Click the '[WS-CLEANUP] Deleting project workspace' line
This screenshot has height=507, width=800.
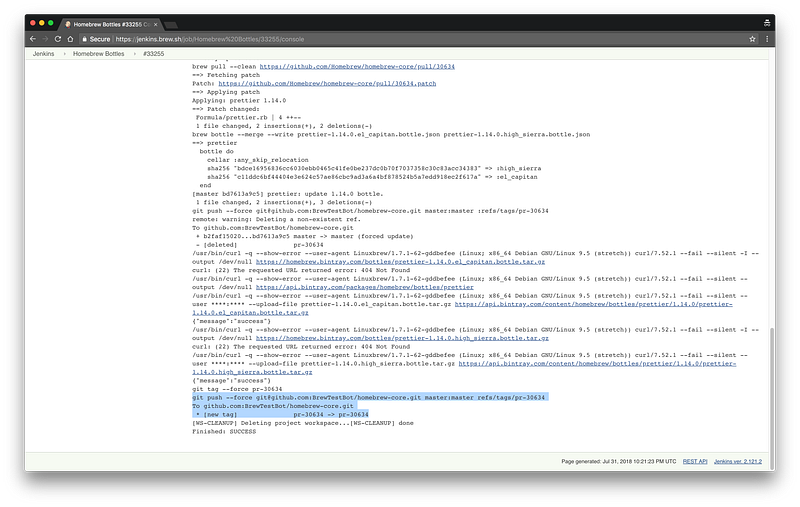click(x=303, y=423)
